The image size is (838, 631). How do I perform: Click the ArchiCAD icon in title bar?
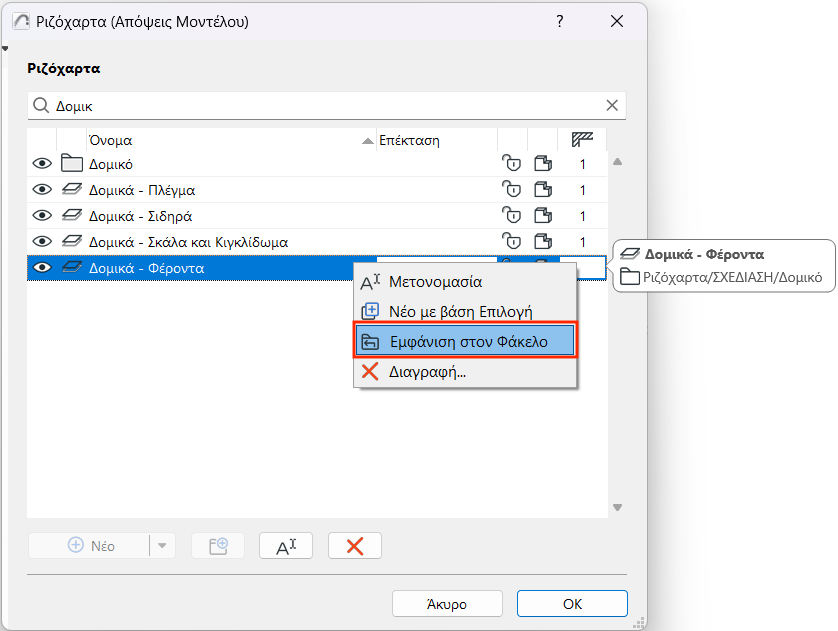pyautogui.click(x=21, y=21)
